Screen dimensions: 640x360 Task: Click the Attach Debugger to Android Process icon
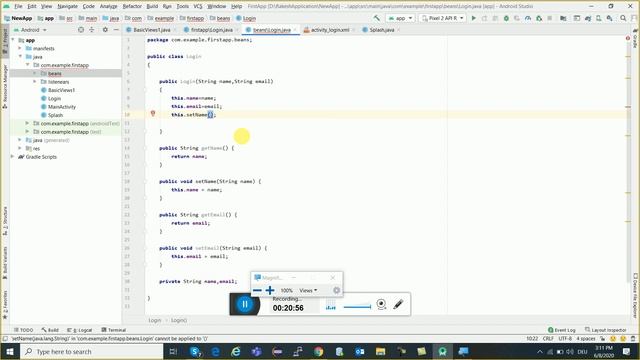539,18
